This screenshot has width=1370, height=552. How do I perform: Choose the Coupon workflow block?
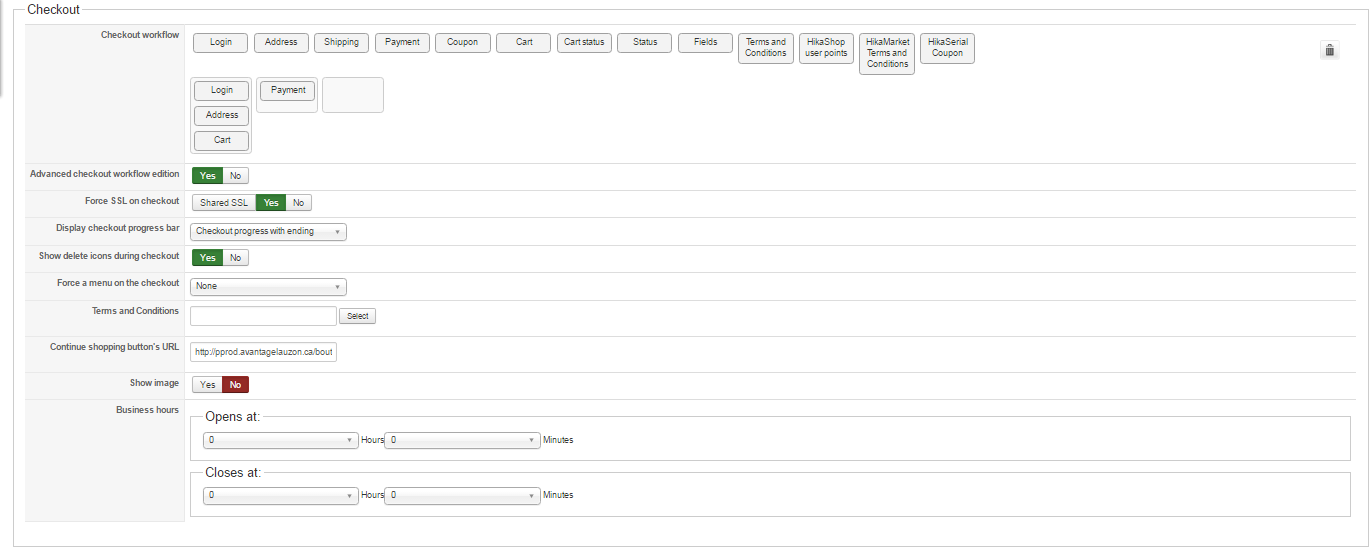click(x=463, y=42)
